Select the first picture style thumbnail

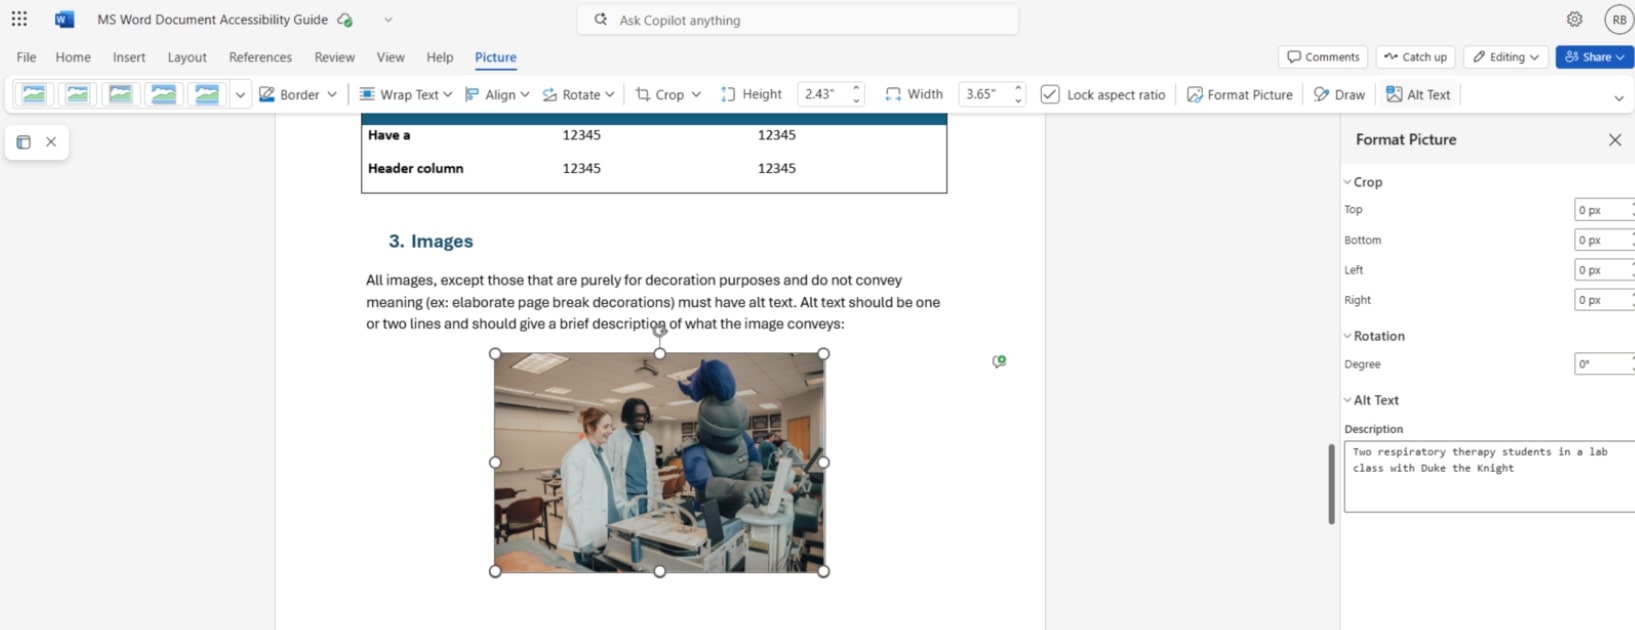tap(34, 94)
